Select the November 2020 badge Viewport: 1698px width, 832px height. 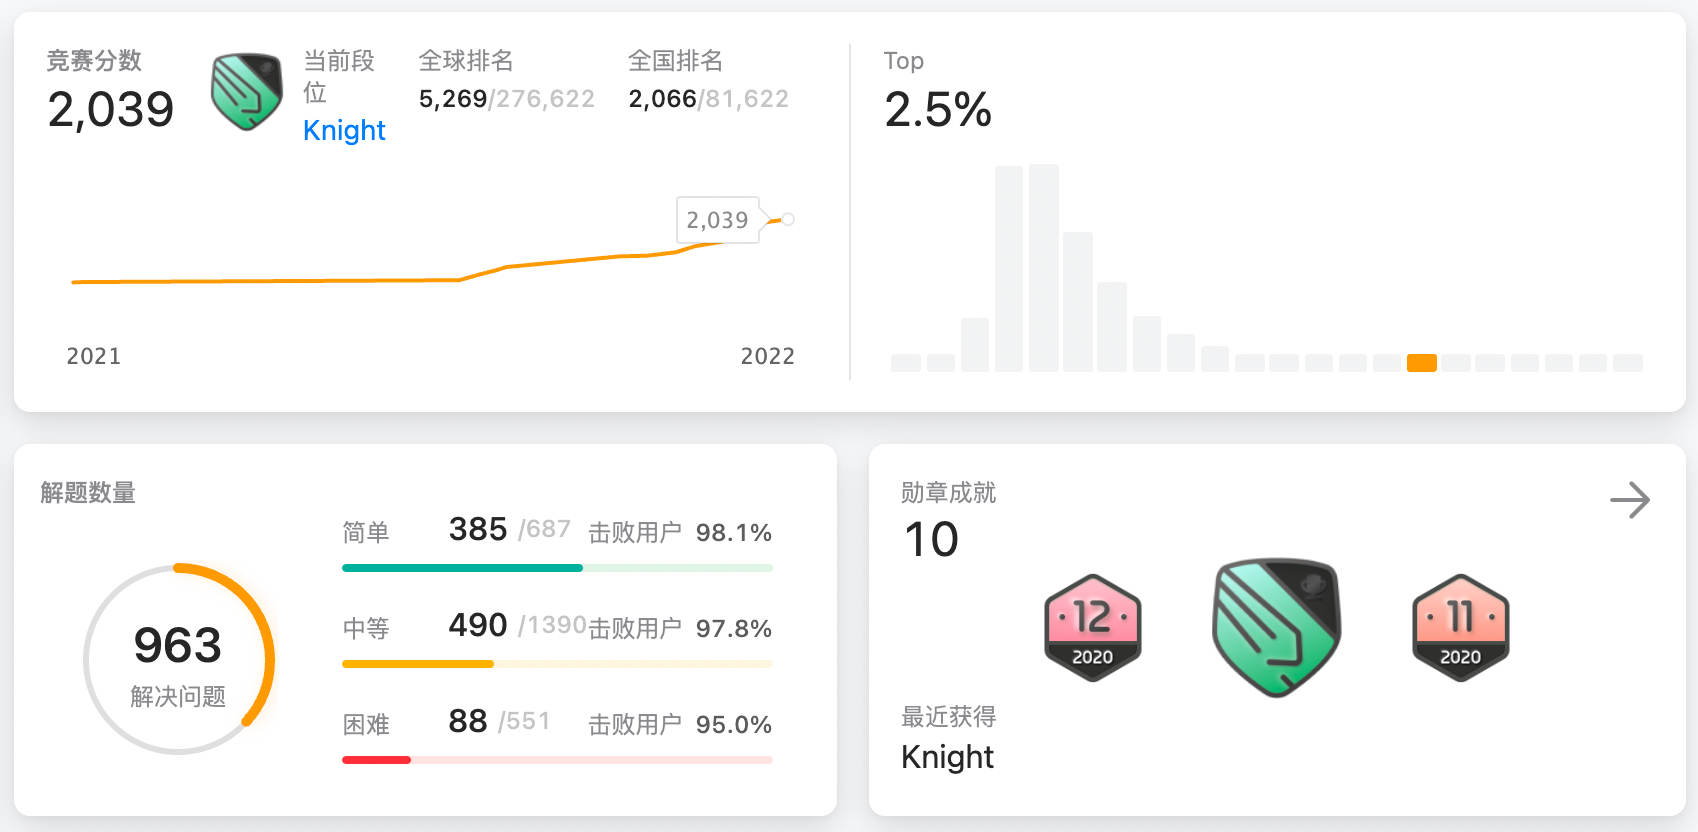[1460, 627]
